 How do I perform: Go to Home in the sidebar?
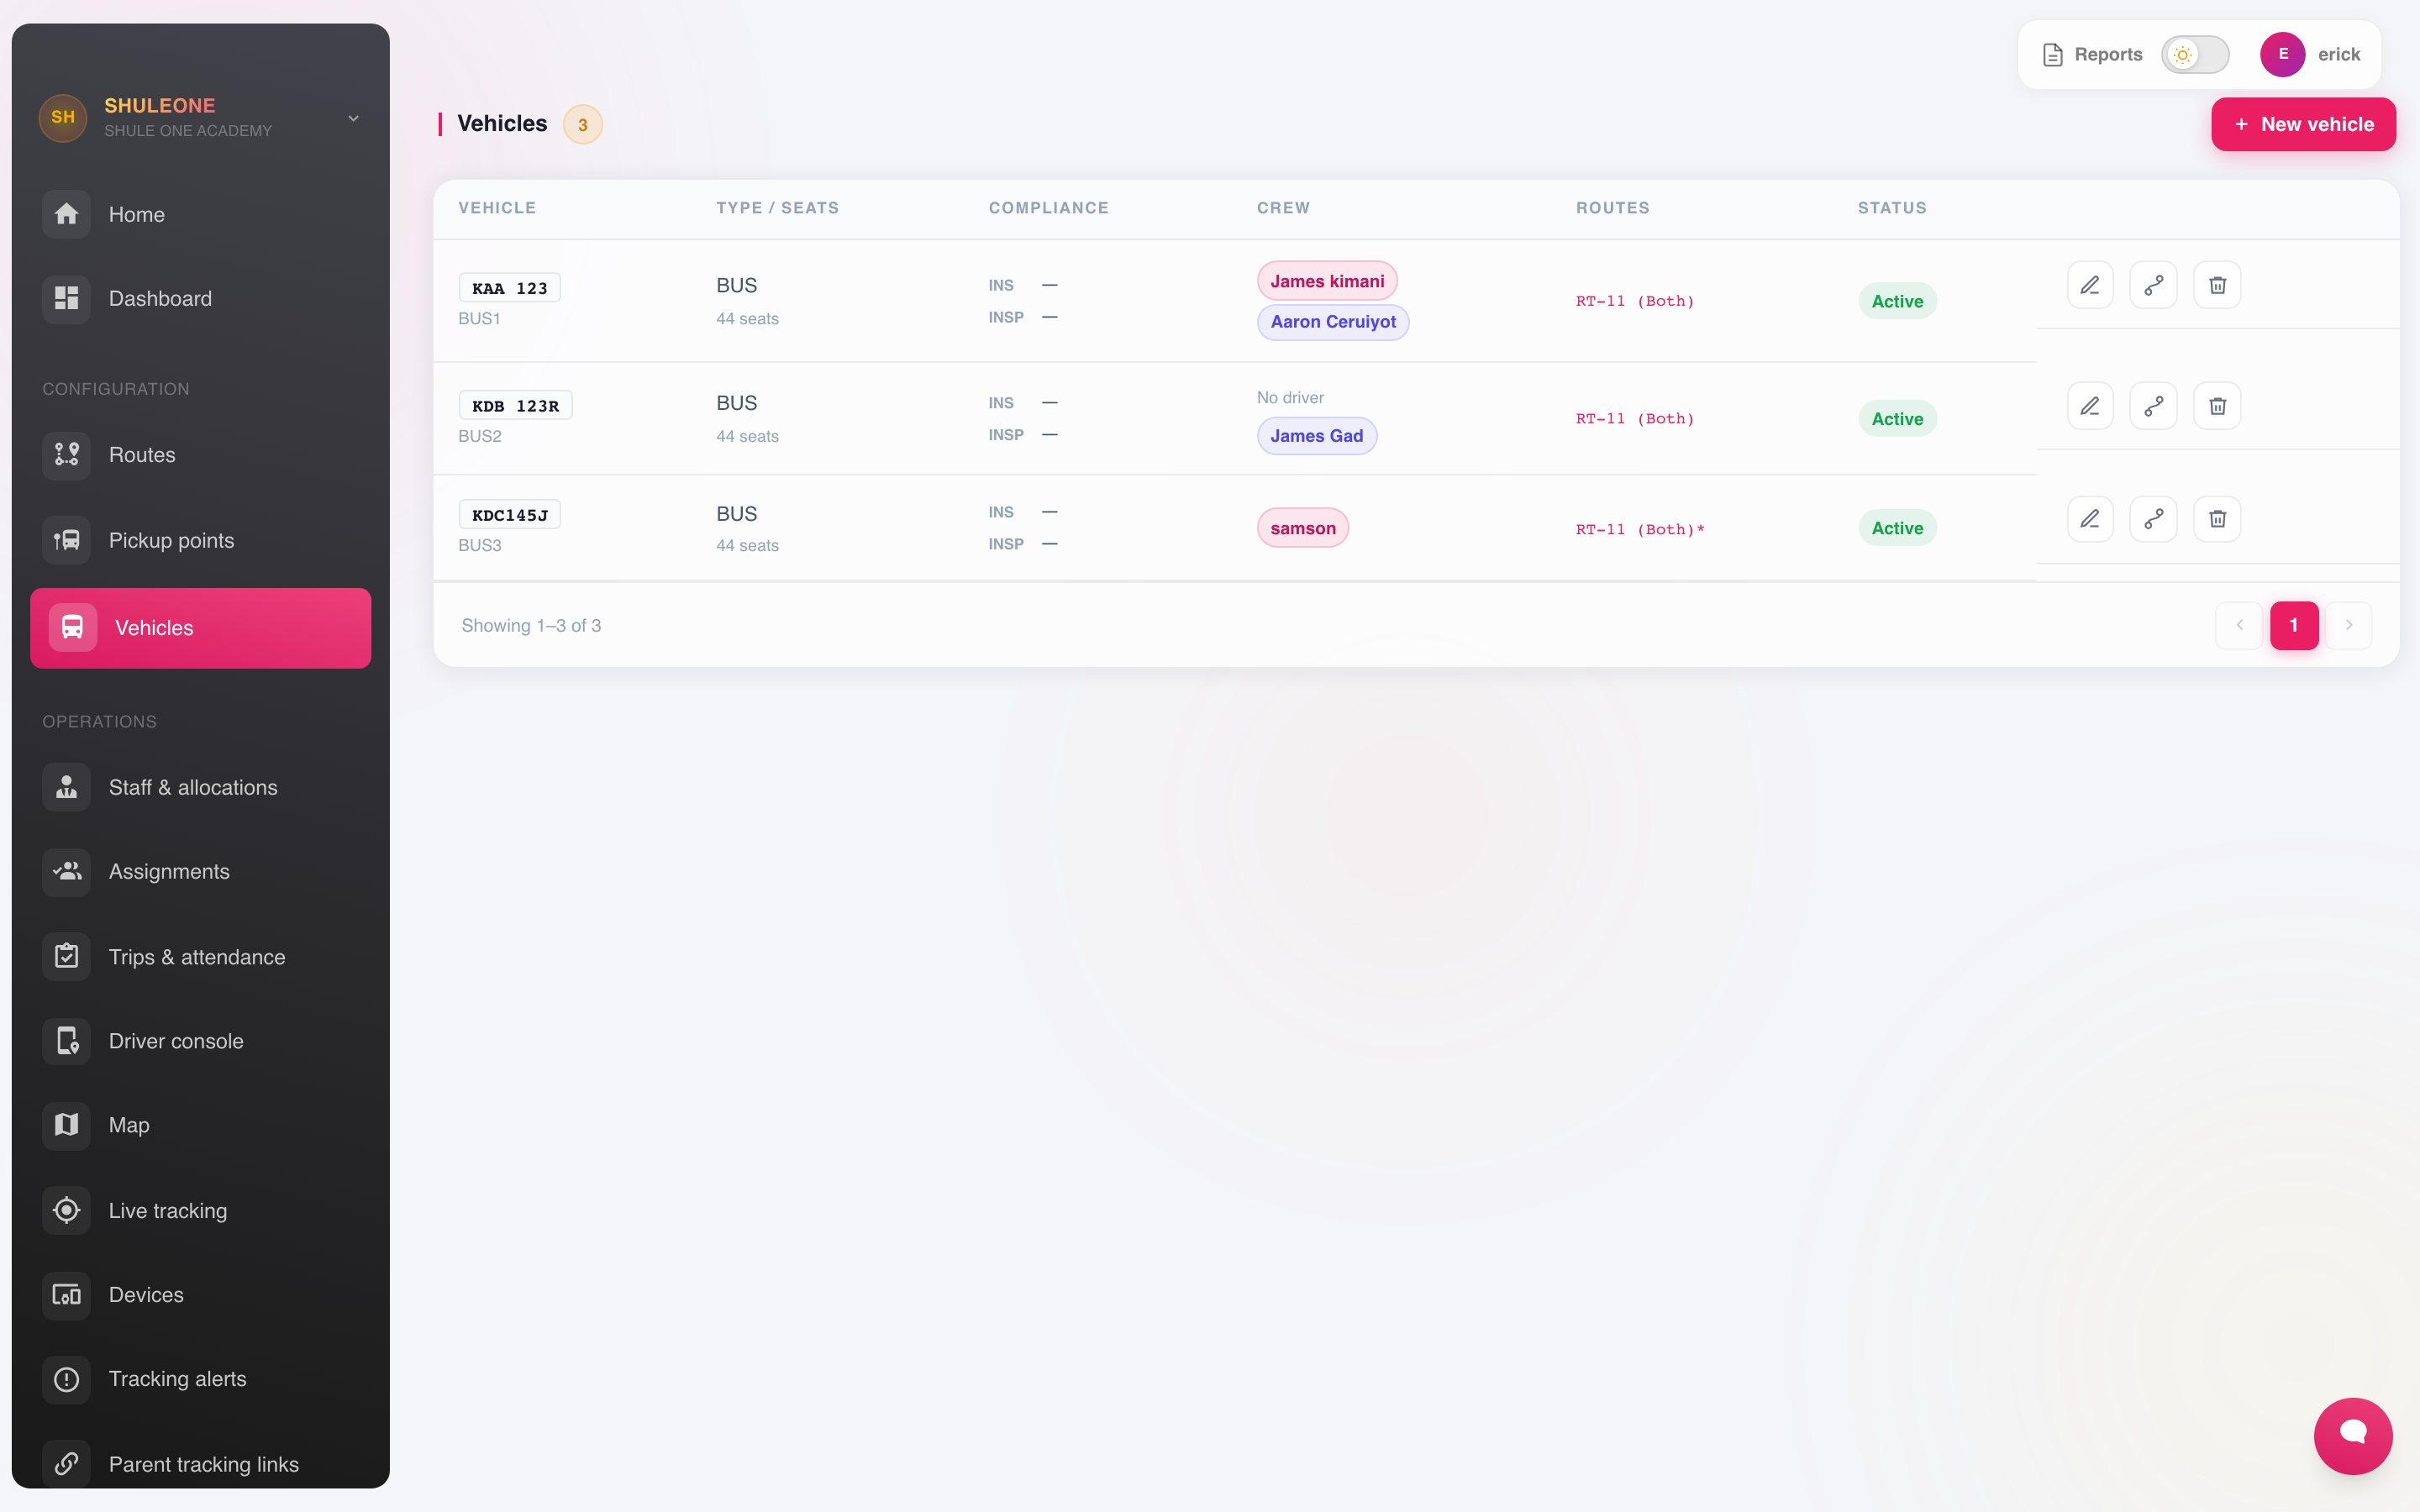[200, 214]
